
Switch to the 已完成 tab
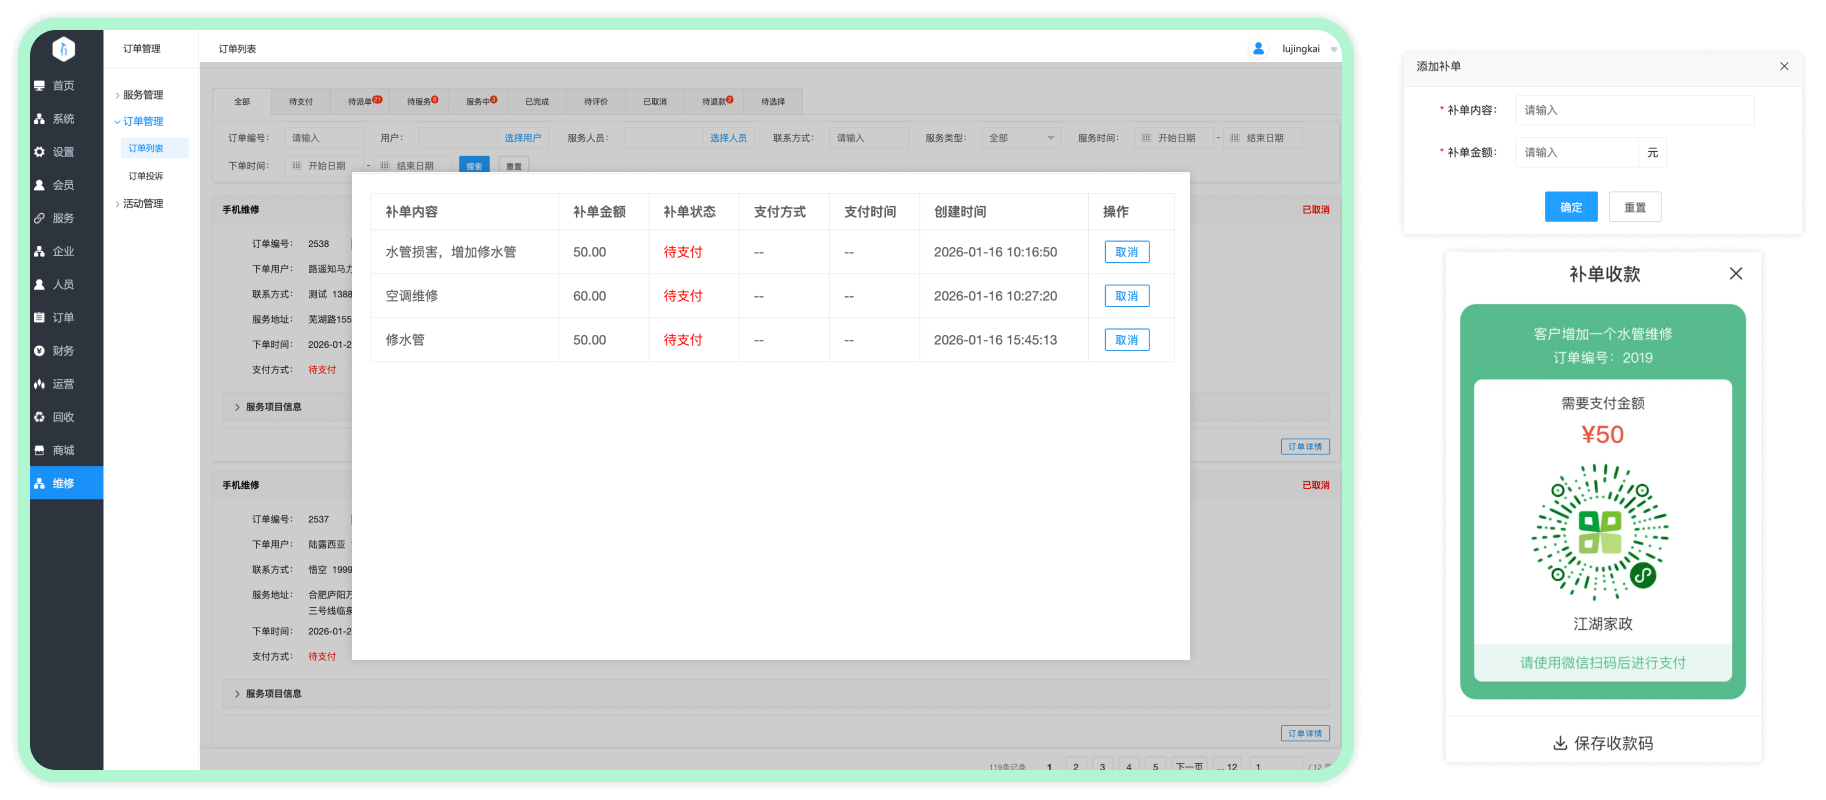click(x=537, y=102)
